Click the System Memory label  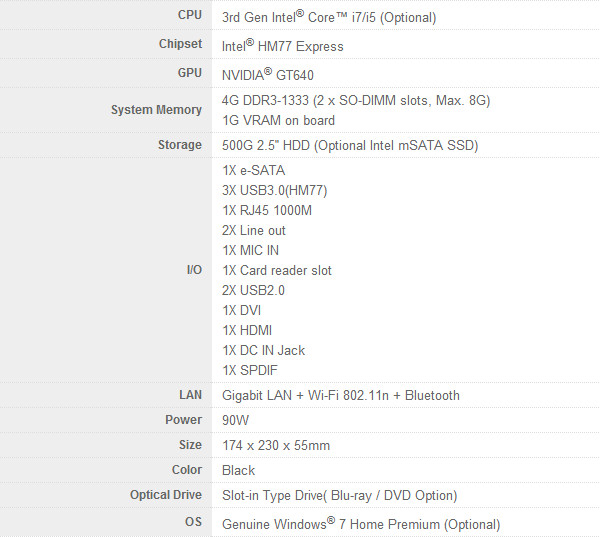point(156,110)
